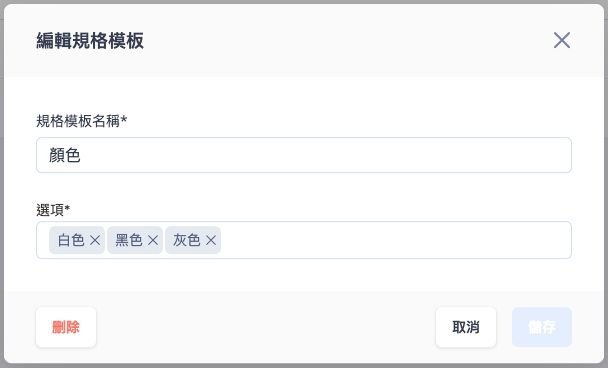The width and height of the screenshot is (608, 368).
Task: Click the text 顏色 inside name input
Action: 65,155
